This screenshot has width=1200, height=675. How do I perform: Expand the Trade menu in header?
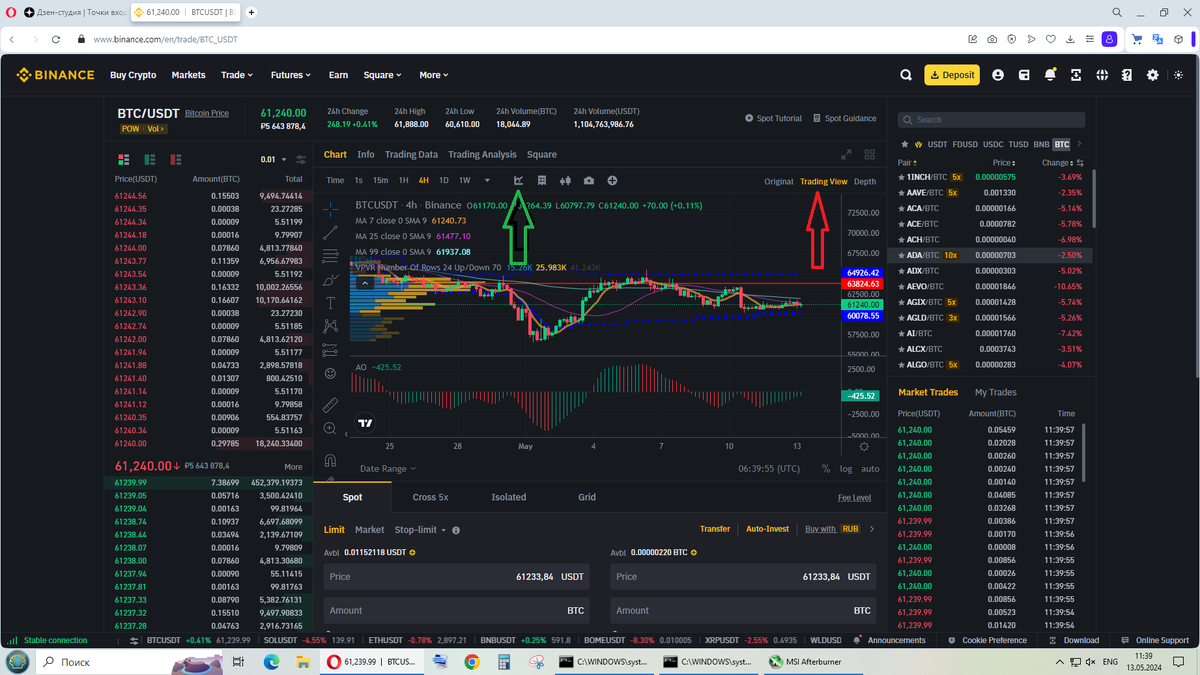[x=237, y=75]
